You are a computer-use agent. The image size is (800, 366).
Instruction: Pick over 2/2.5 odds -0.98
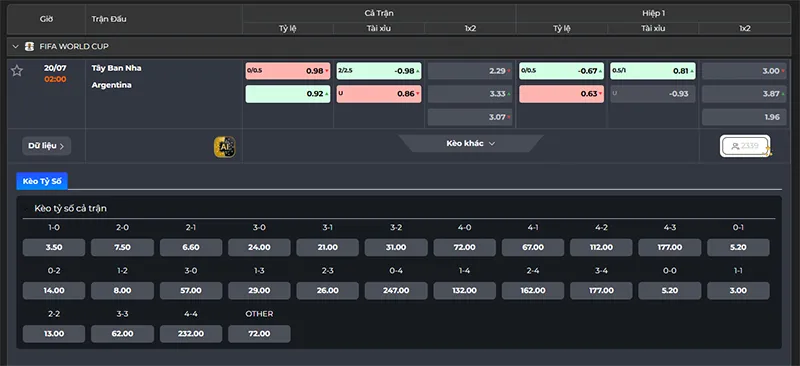tap(379, 71)
